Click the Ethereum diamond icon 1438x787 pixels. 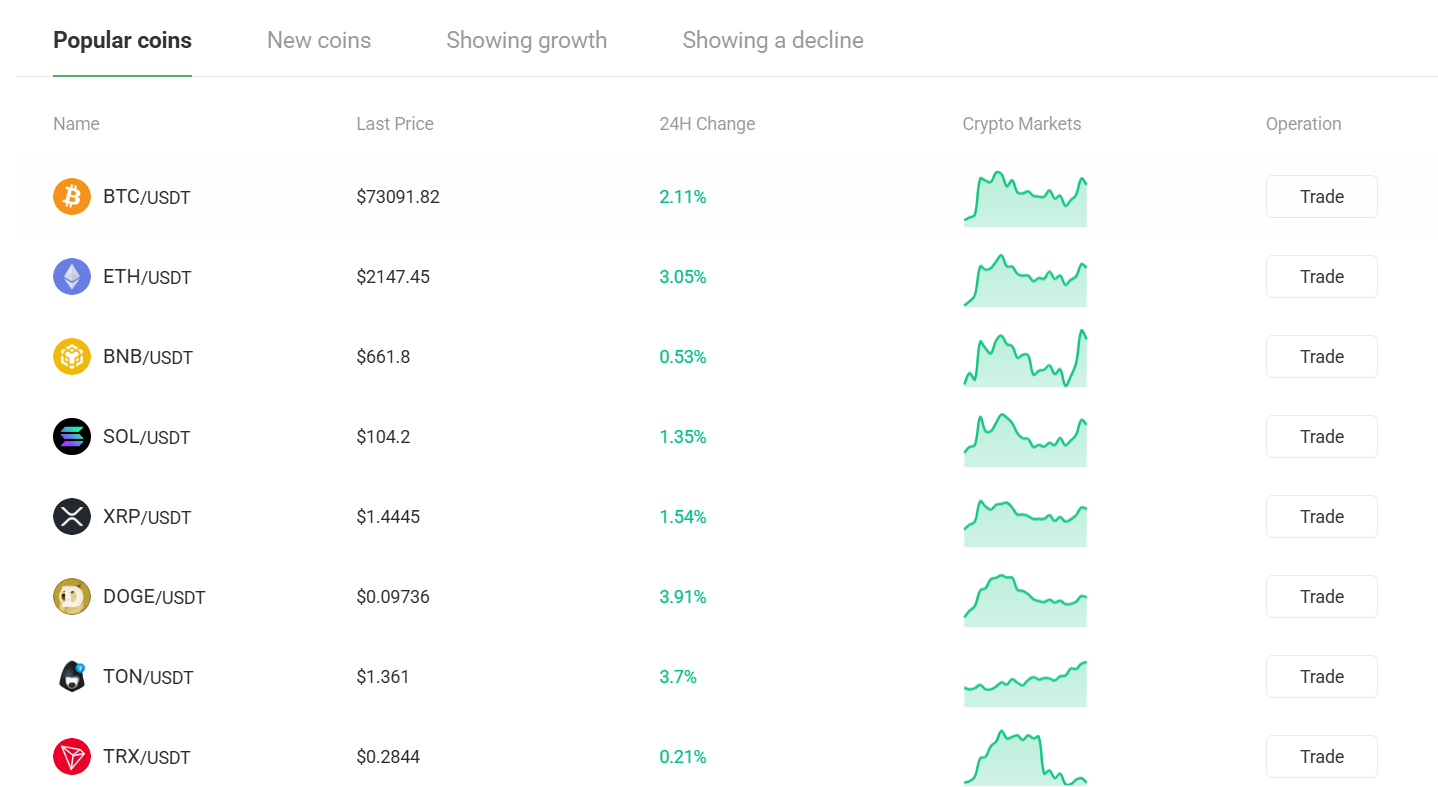72,276
